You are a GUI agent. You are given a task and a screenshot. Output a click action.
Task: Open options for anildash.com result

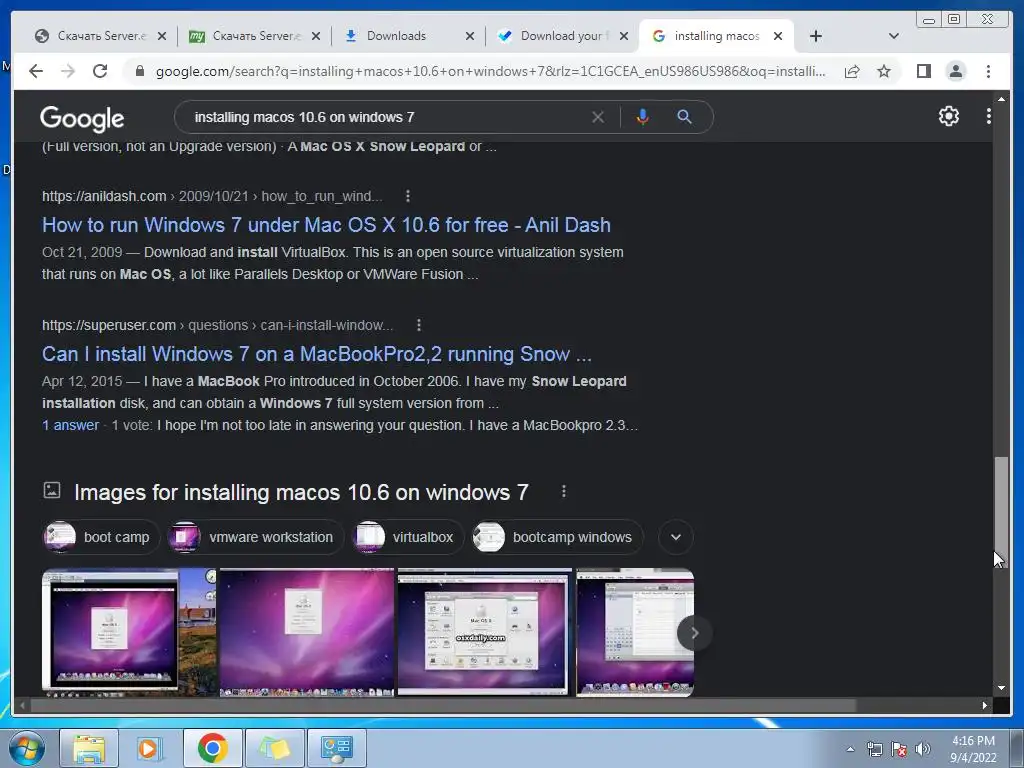(408, 196)
